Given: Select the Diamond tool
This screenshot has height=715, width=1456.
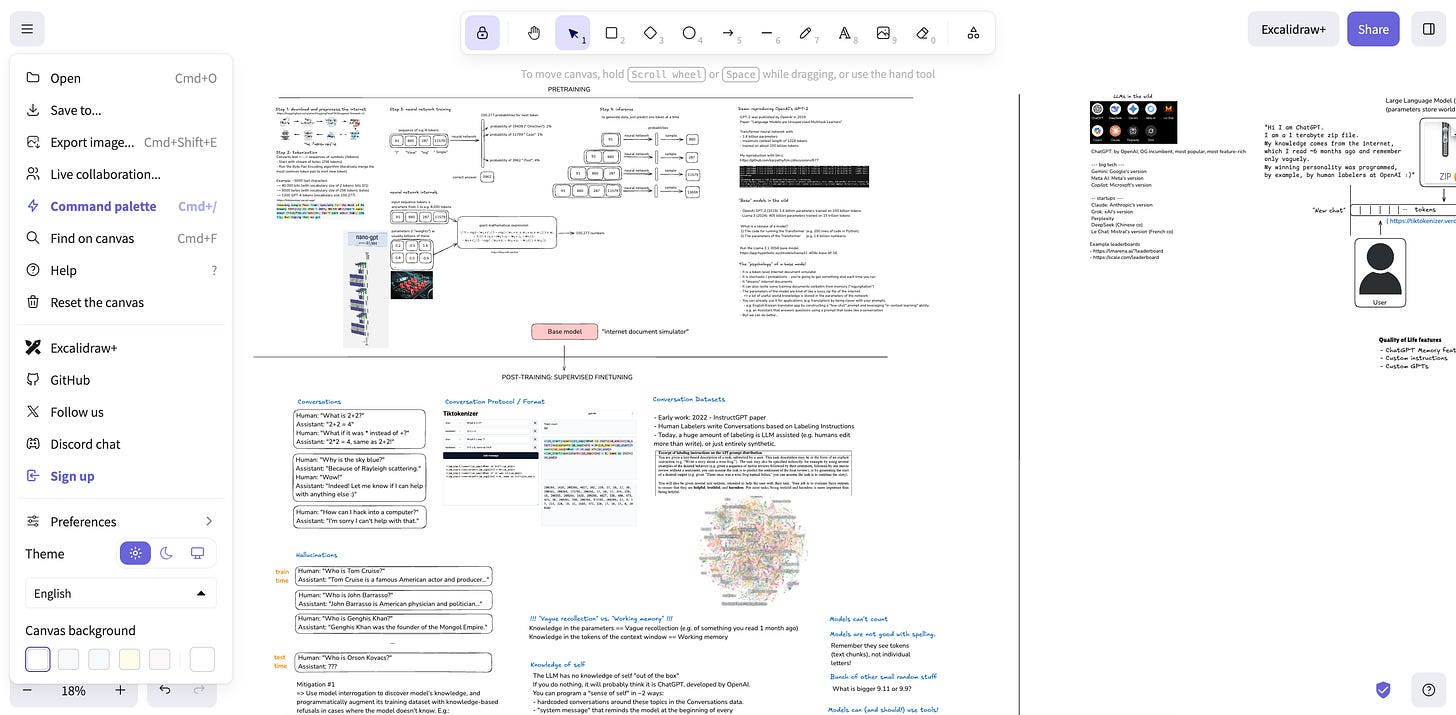Looking at the screenshot, I should tap(651, 31).
